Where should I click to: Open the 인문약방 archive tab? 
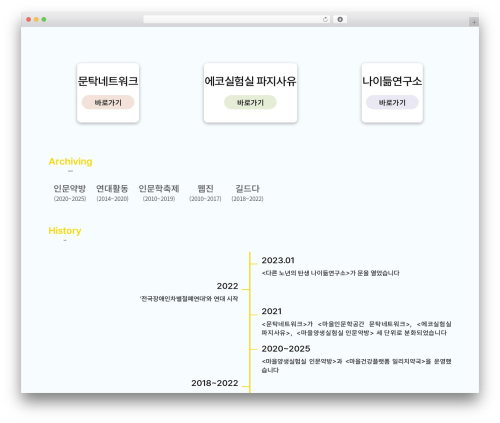[70, 193]
